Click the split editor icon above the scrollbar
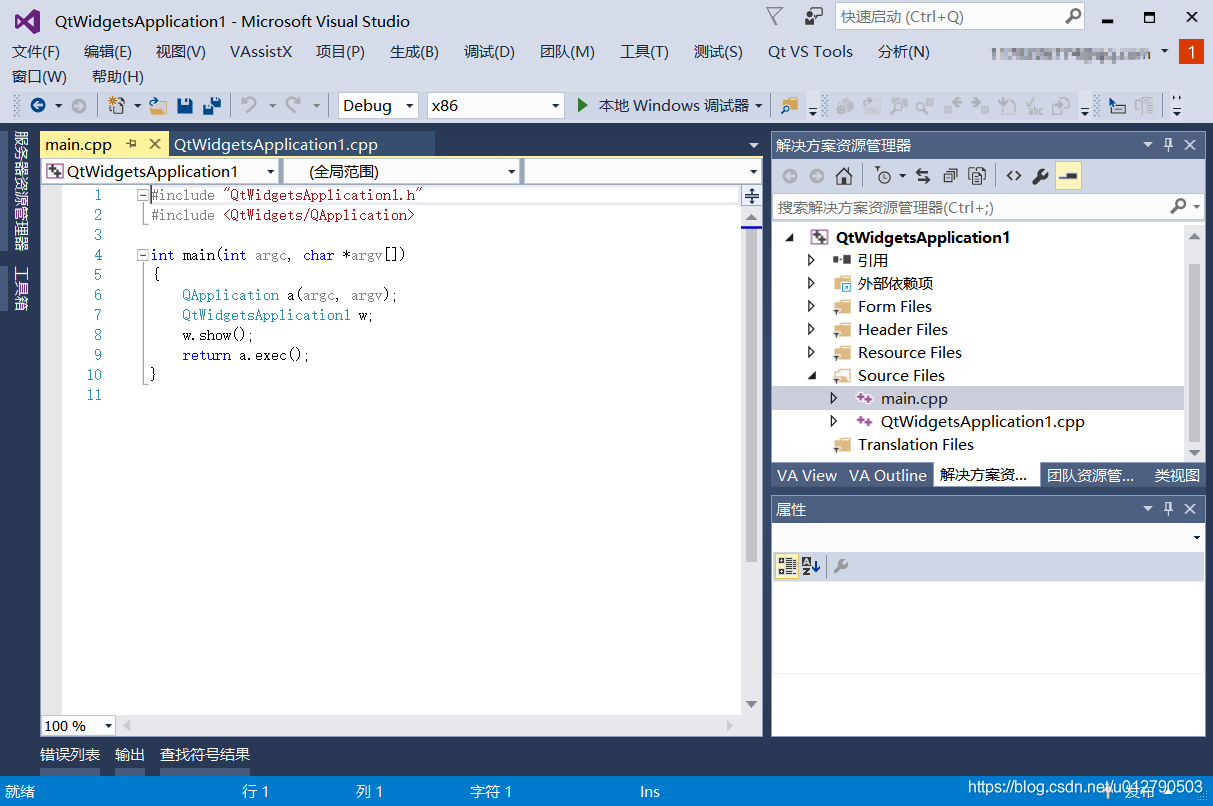The width and height of the screenshot is (1213, 806). click(751, 196)
